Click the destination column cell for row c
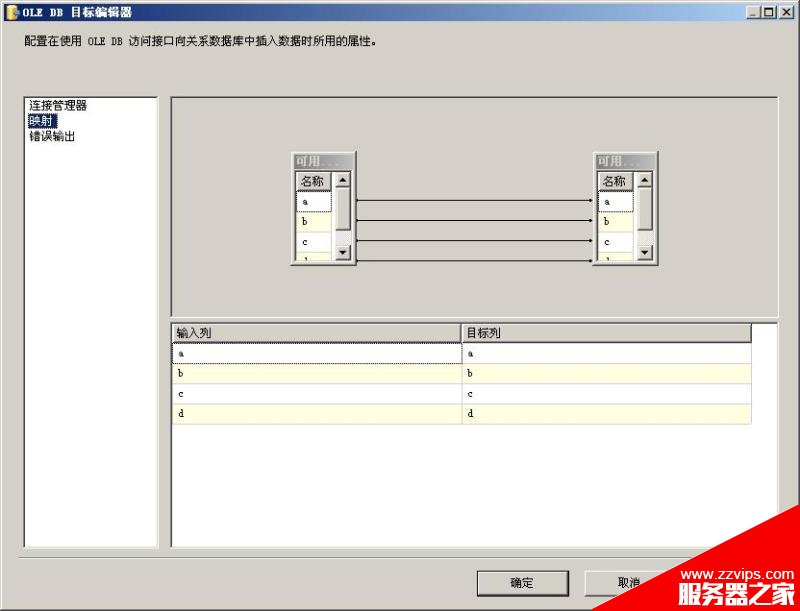The width and height of the screenshot is (800, 611). click(x=607, y=394)
